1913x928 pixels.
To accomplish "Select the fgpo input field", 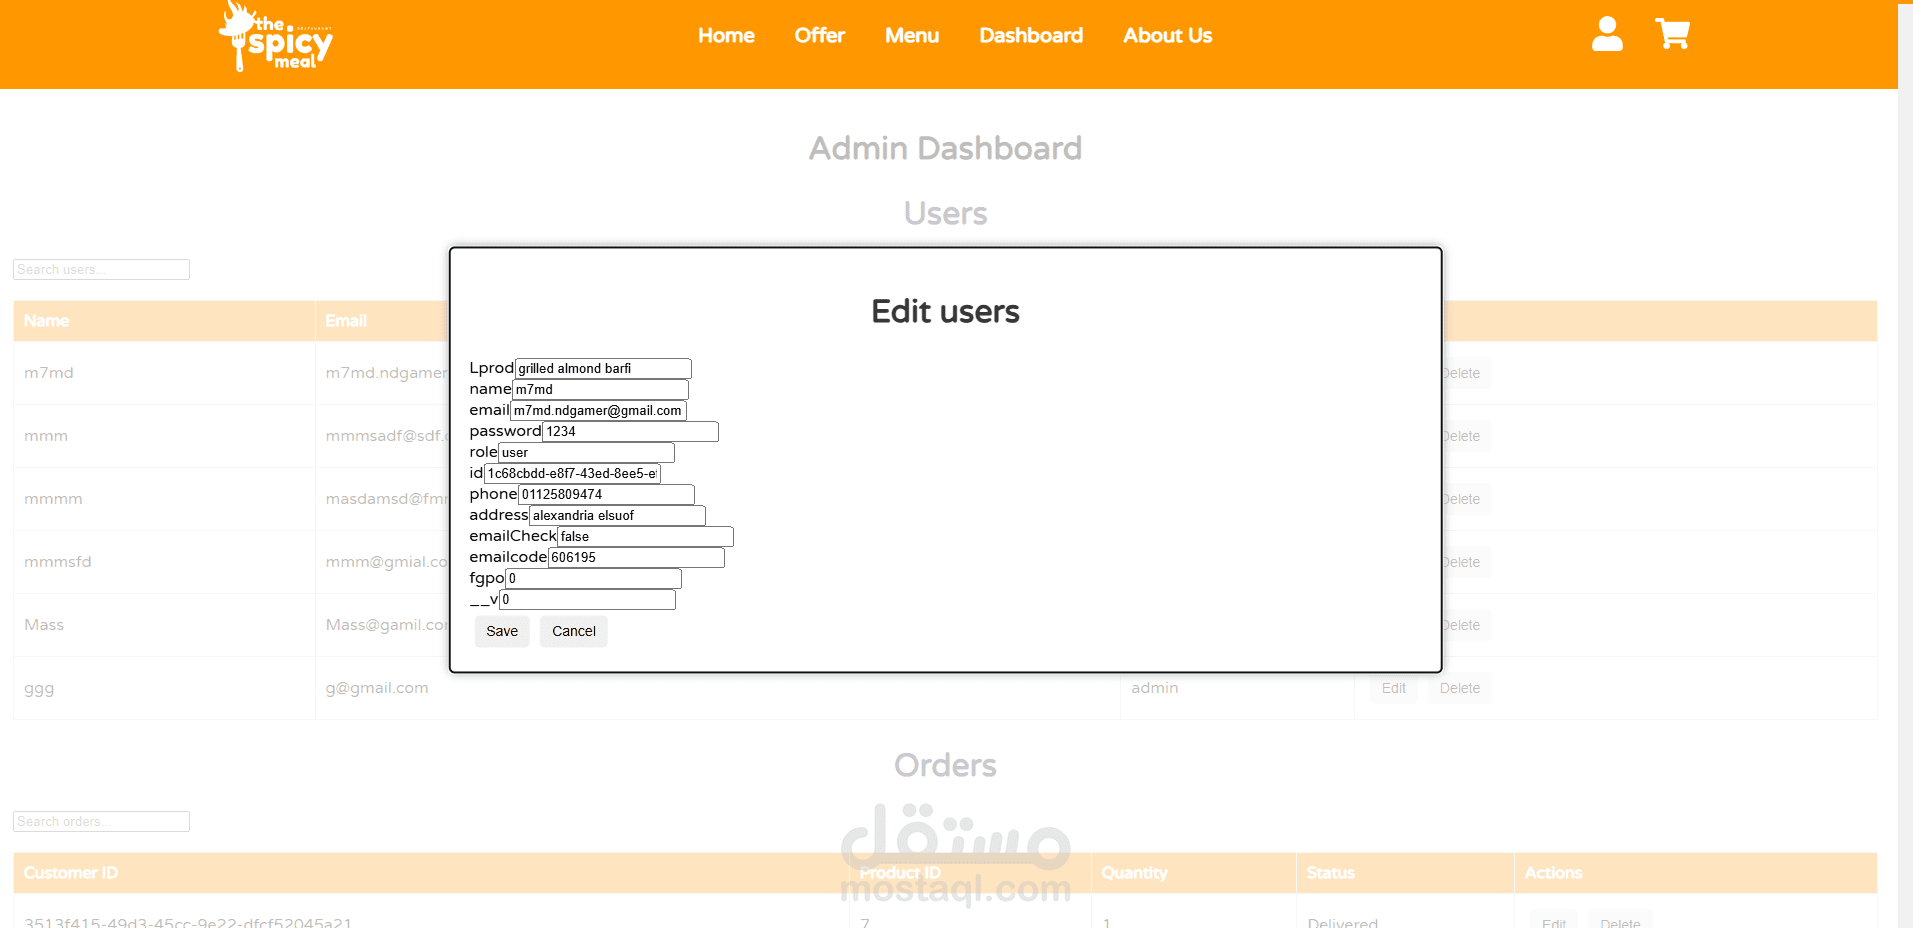I will coord(593,578).
